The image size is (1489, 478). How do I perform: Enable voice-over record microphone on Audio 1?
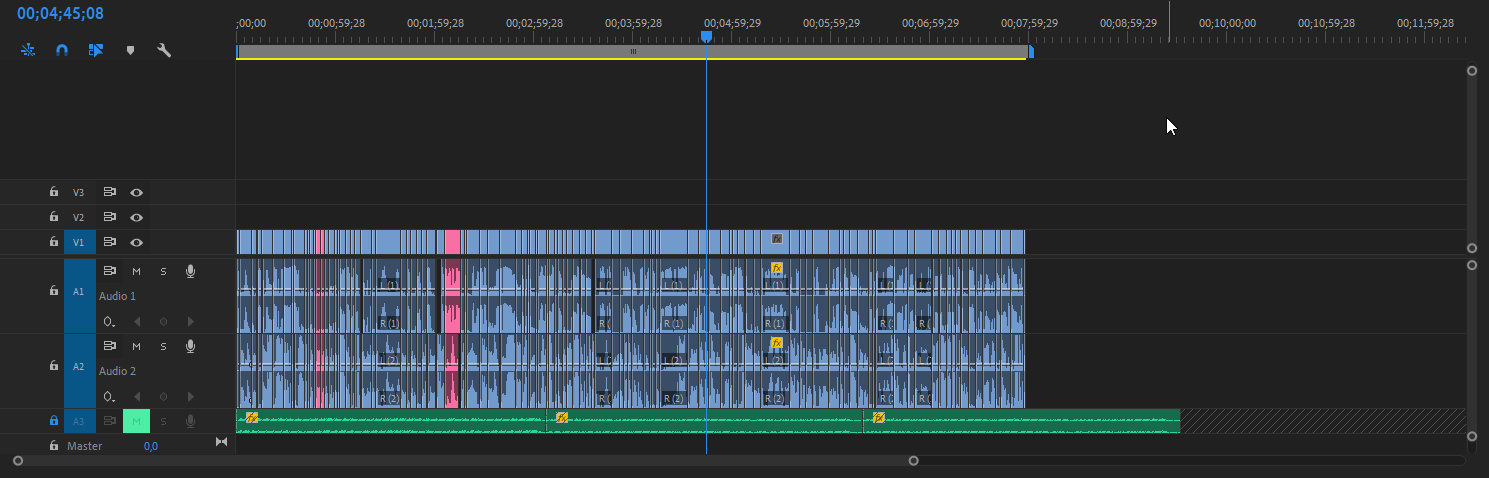tap(190, 271)
